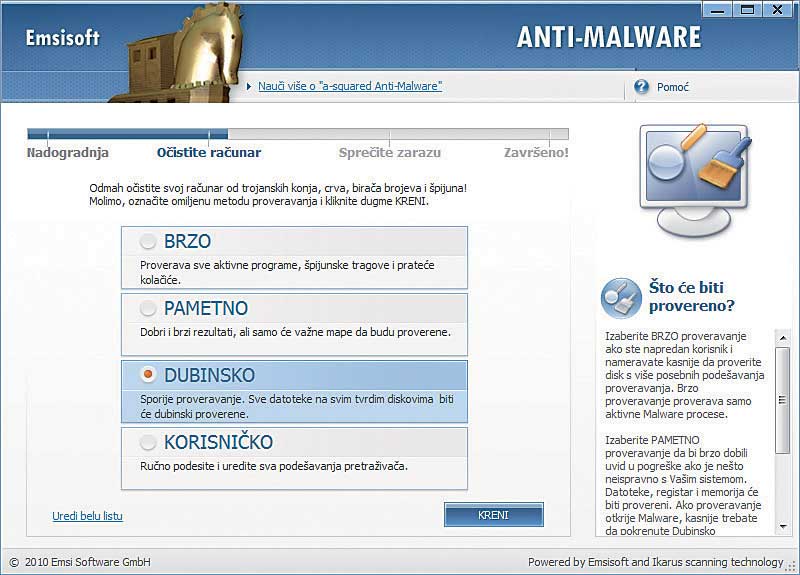Open the Pomoć help text

[x=672, y=87]
